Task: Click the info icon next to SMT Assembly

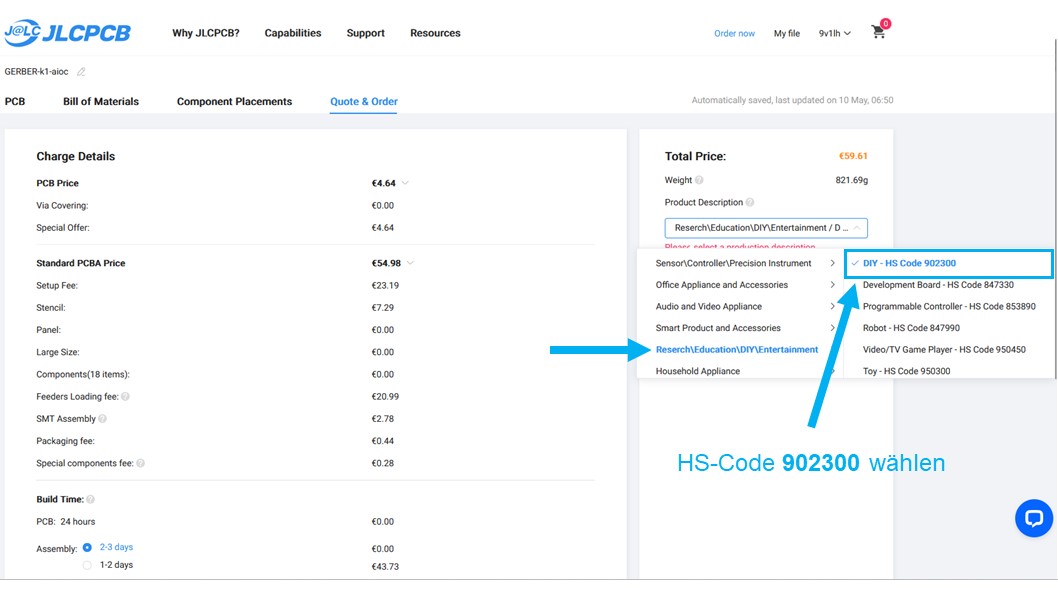Action: point(103,419)
